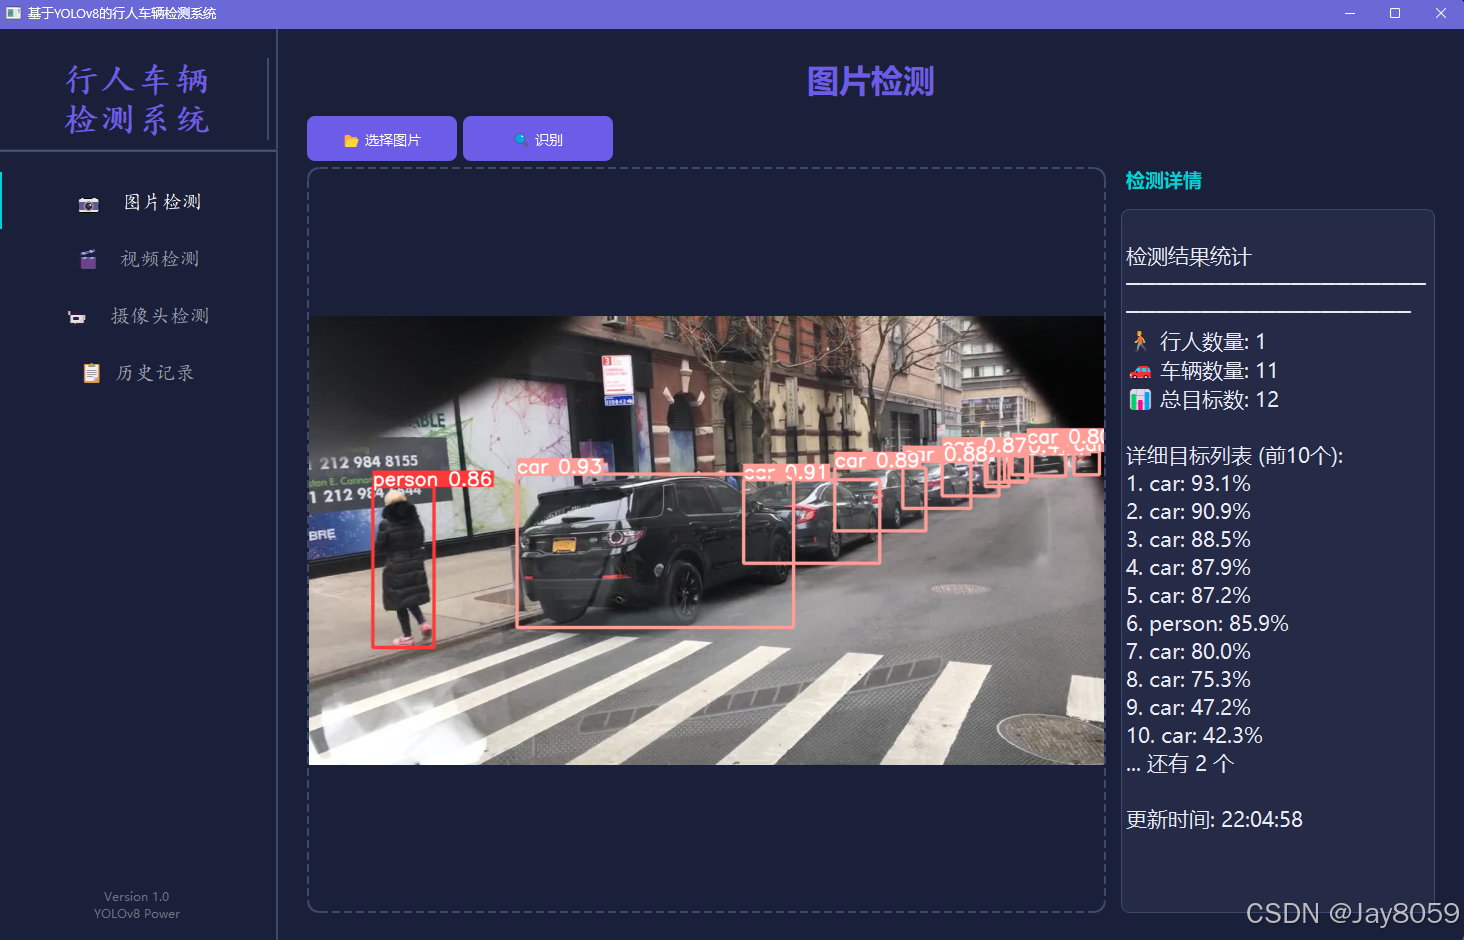
Task: Close the application window
Action: pos(1441,14)
